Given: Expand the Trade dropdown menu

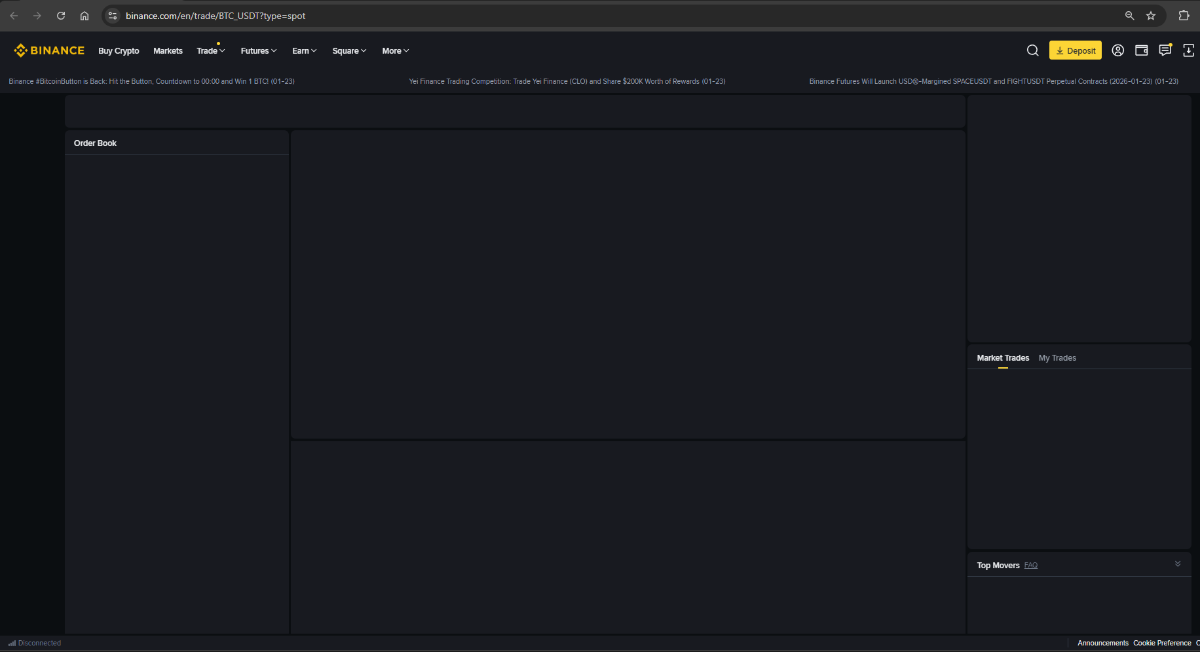Looking at the screenshot, I should [x=211, y=51].
